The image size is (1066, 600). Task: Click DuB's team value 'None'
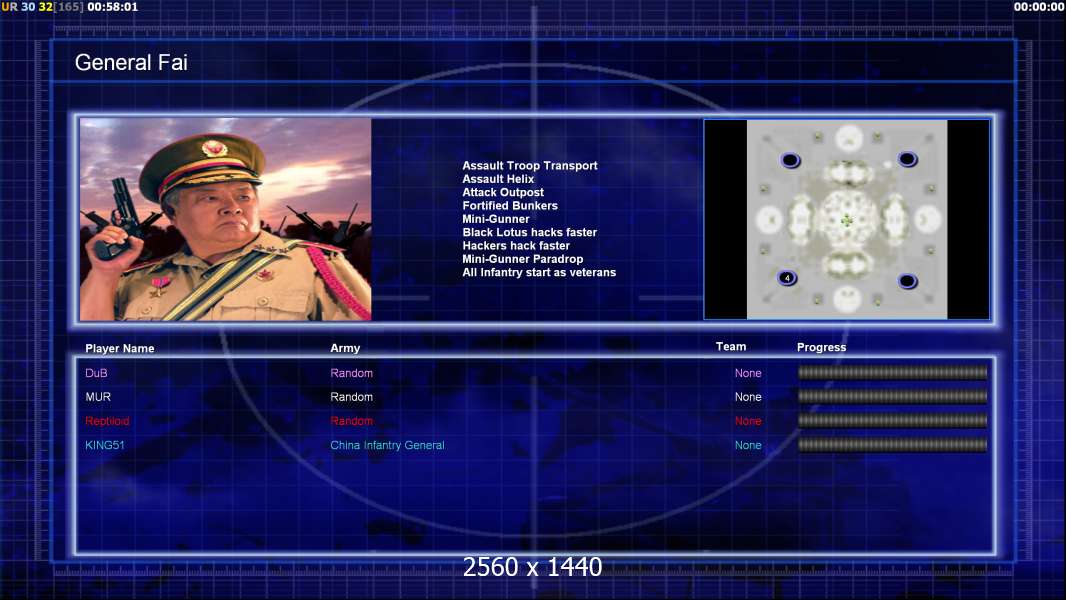tap(748, 373)
